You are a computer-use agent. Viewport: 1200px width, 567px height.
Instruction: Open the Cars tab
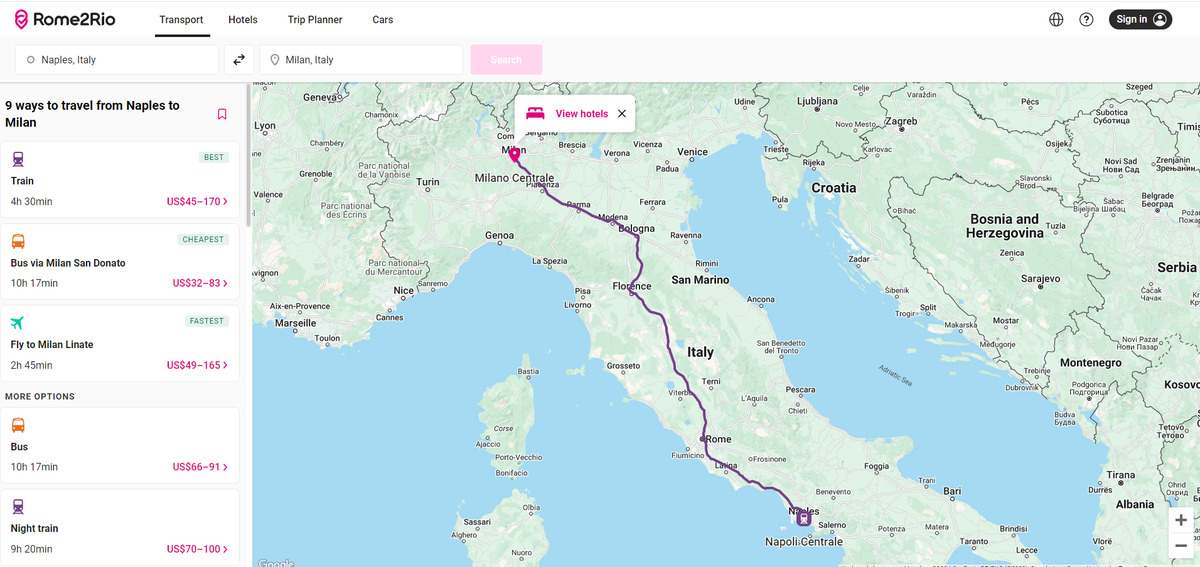pos(383,20)
